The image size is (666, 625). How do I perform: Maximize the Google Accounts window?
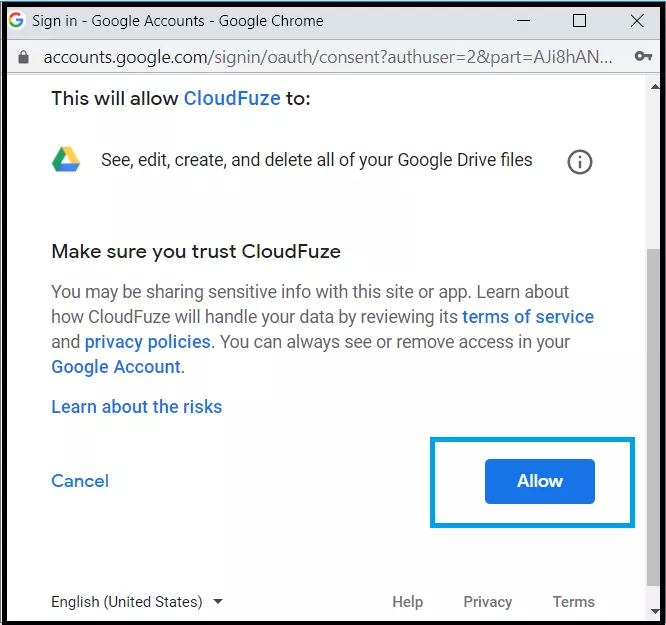point(579,20)
